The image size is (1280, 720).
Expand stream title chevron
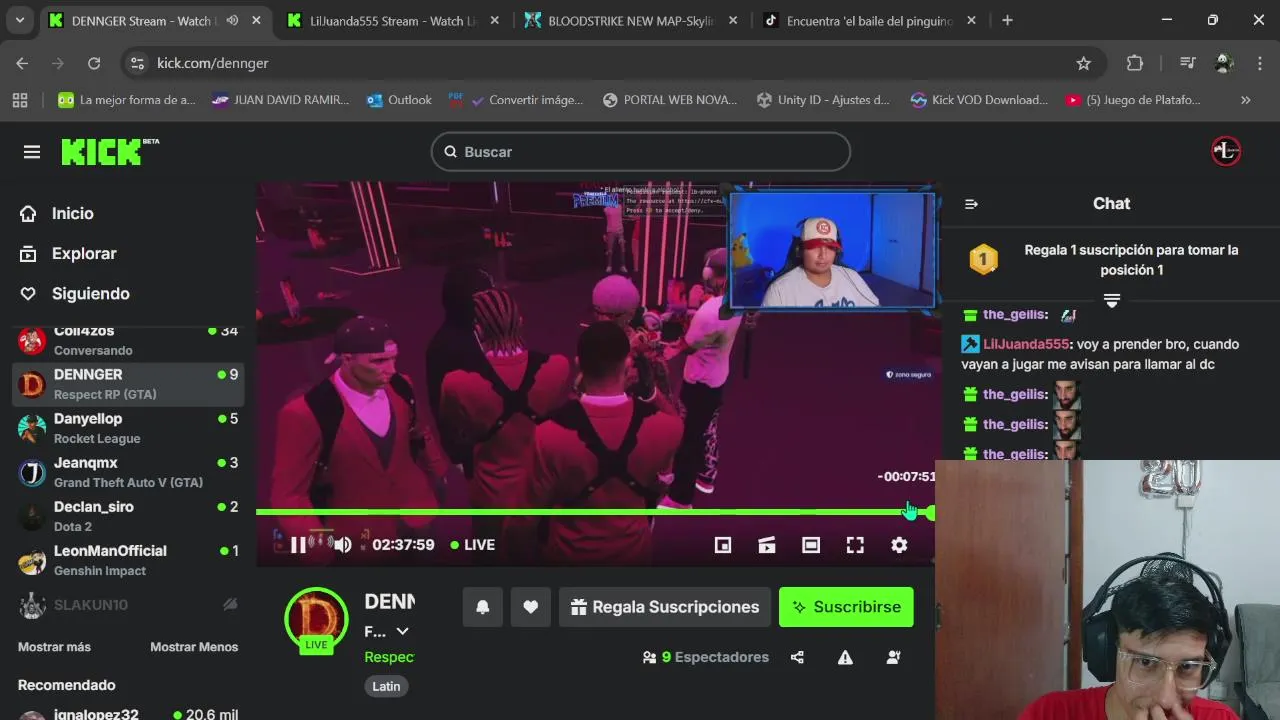point(402,631)
